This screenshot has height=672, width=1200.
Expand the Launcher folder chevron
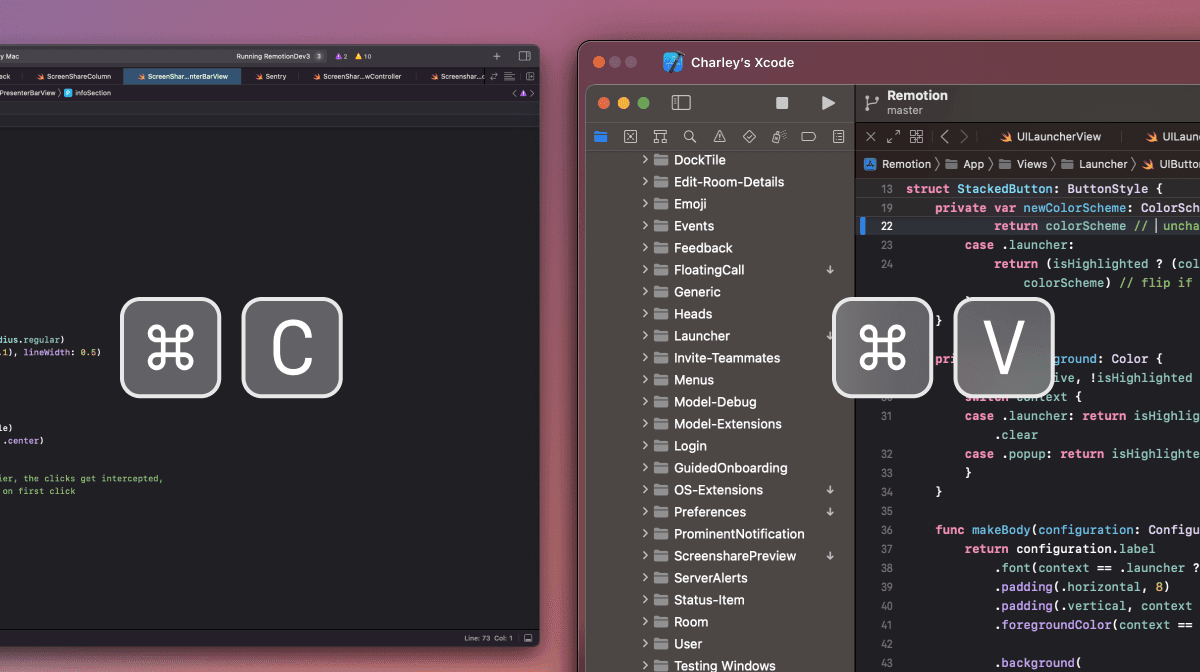pyautogui.click(x=645, y=336)
